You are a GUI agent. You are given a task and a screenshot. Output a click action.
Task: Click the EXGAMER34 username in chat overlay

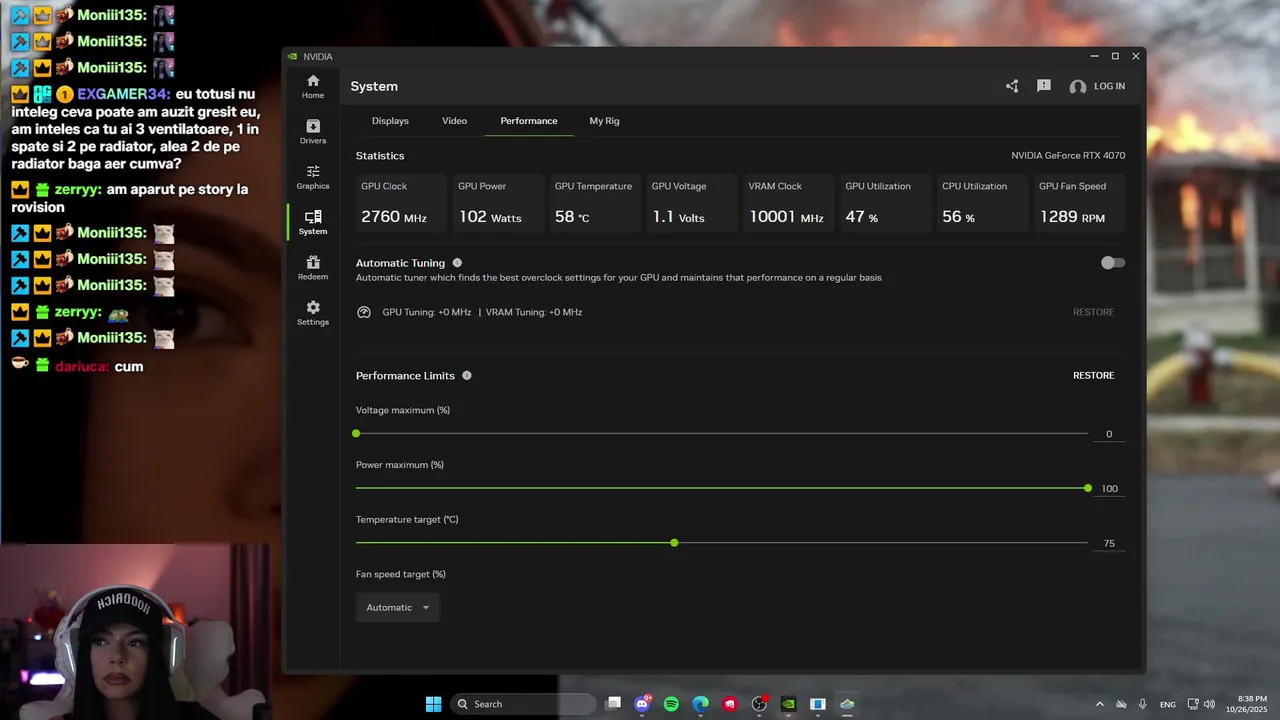tap(121, 94)
